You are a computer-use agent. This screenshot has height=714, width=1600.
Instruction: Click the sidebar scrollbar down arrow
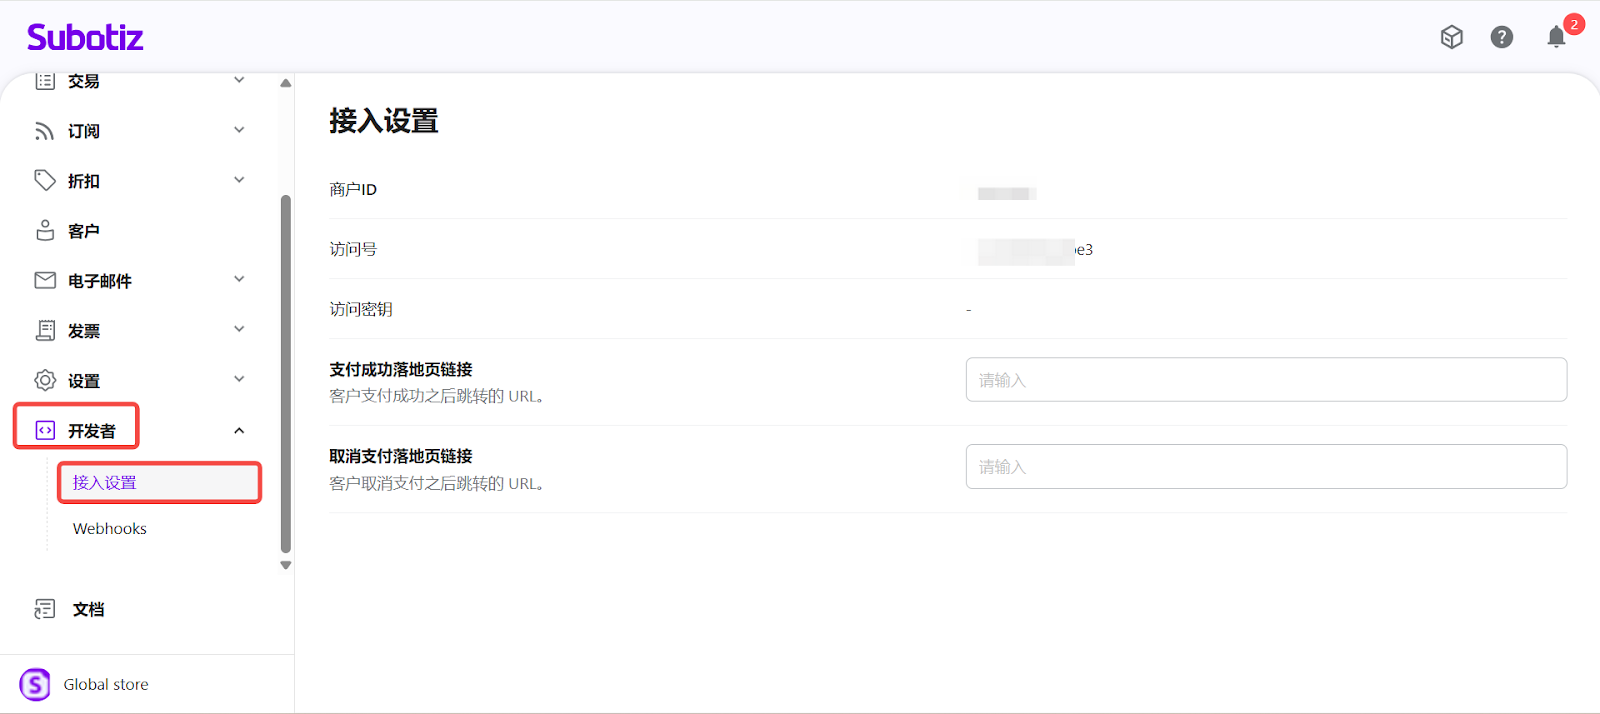click(x=286, y=565)
